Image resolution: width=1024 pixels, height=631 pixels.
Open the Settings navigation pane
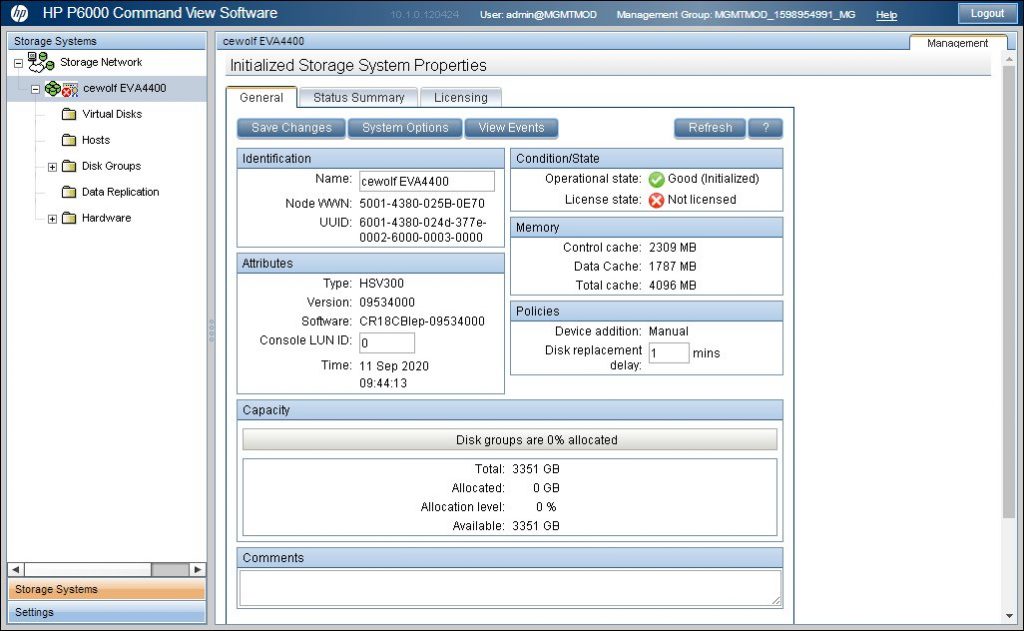tap(106, 612)
